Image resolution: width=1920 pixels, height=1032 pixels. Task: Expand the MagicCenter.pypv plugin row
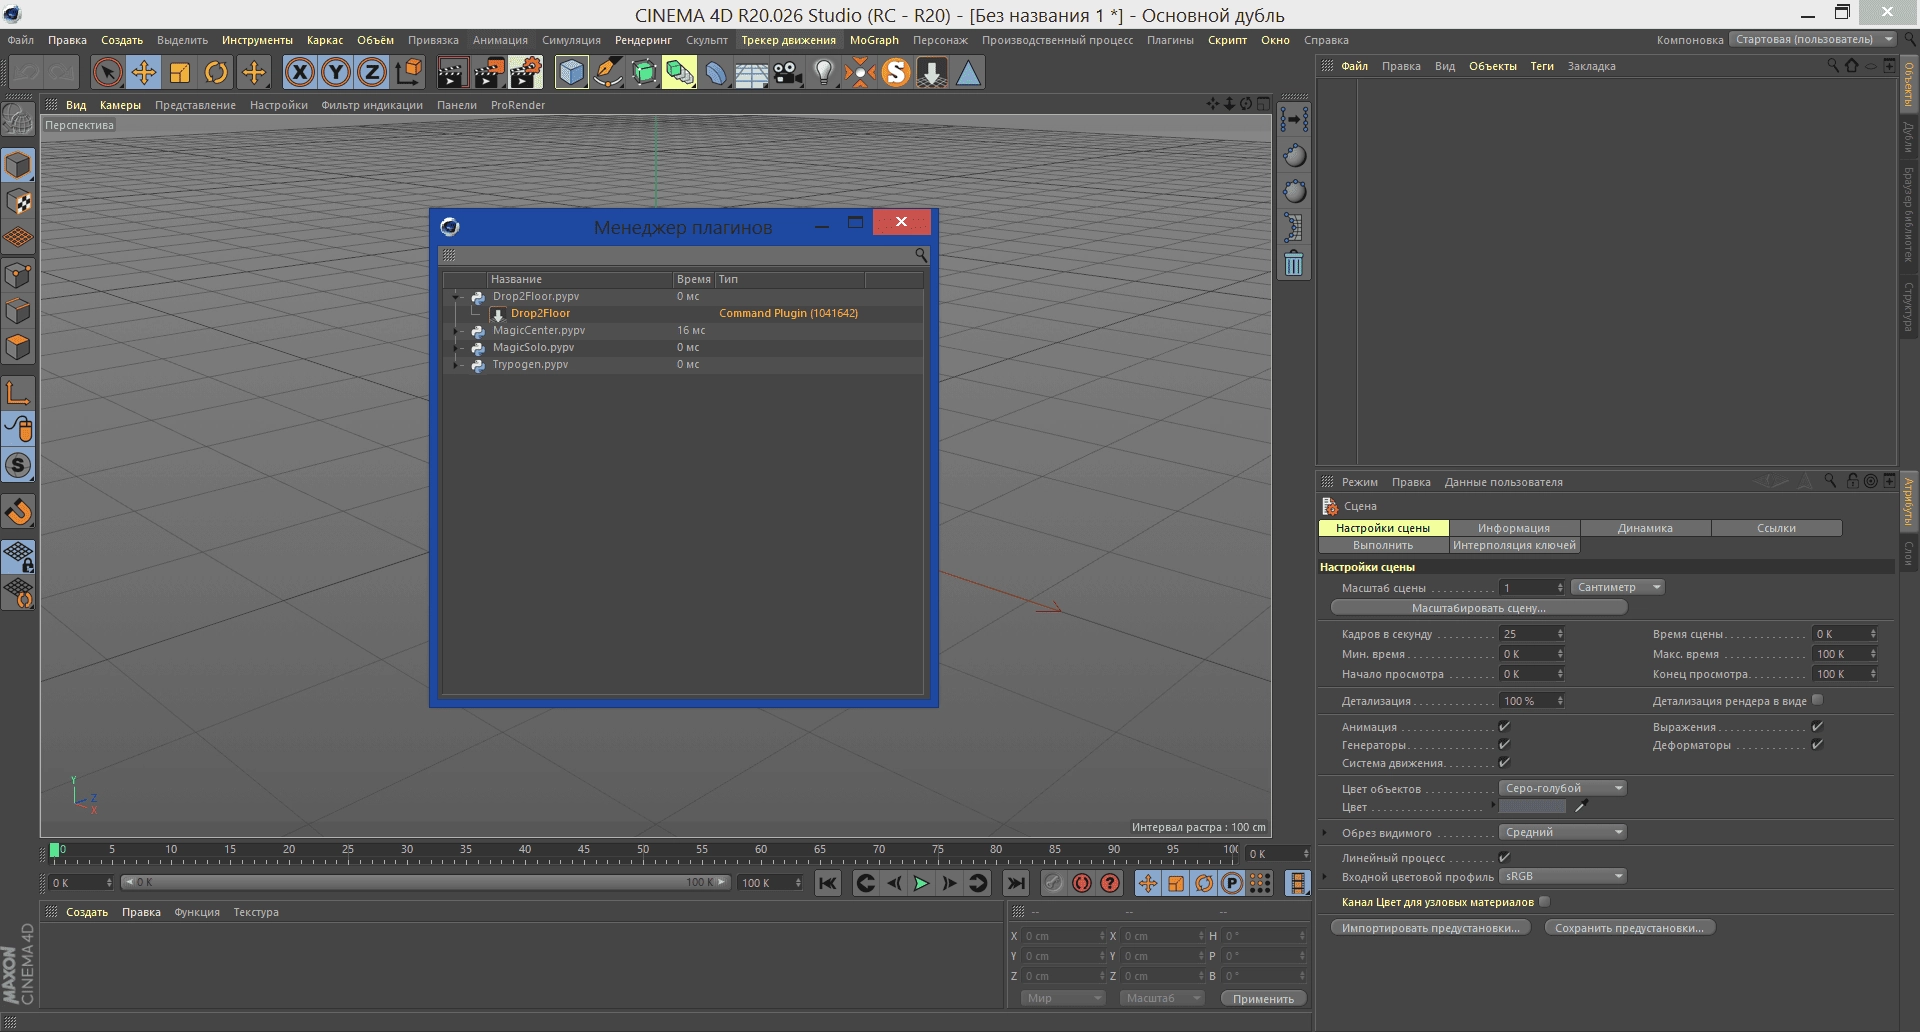456,331
